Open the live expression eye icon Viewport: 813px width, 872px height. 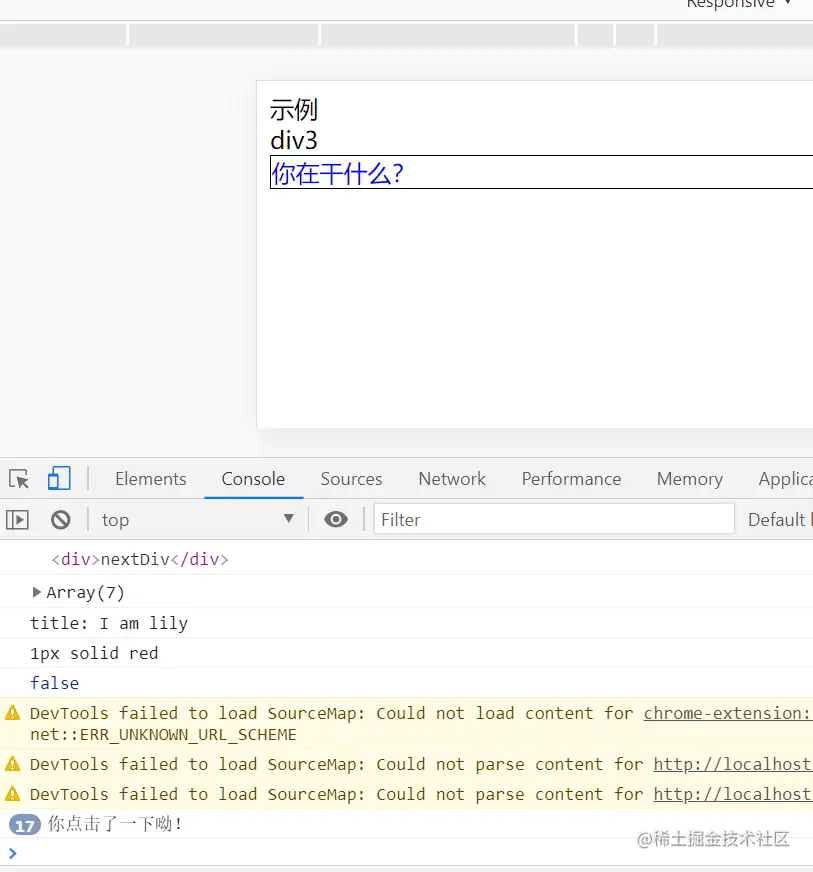coord(336,519)
